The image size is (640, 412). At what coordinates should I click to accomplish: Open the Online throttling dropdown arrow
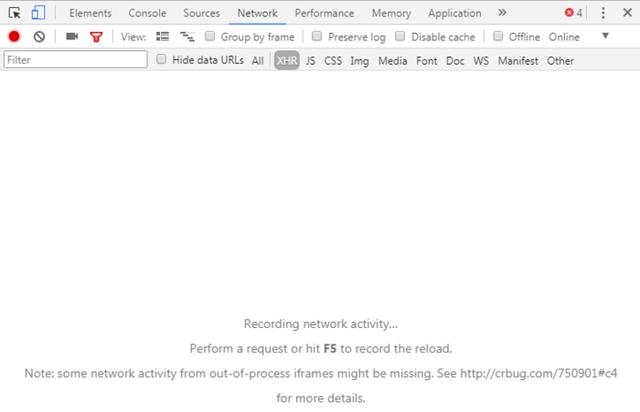(606, 36)
